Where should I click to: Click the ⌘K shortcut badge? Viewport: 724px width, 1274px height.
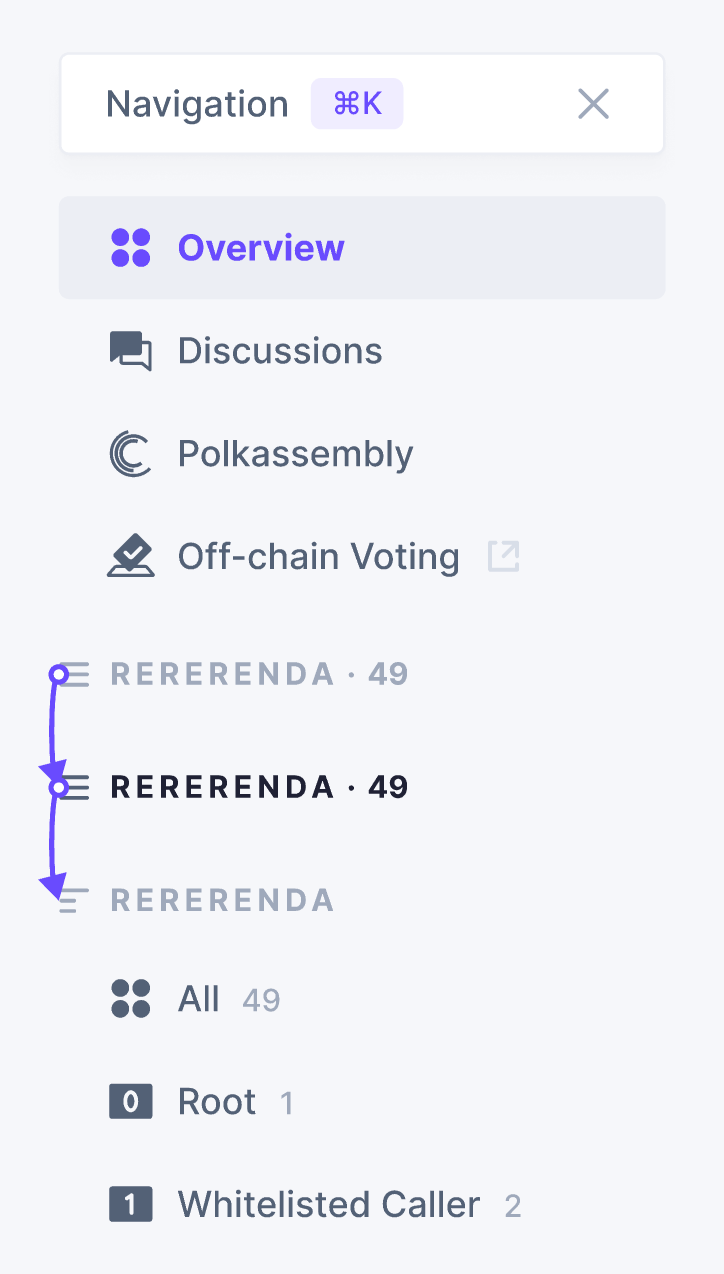pyautogui.click(x=357, y=103)
